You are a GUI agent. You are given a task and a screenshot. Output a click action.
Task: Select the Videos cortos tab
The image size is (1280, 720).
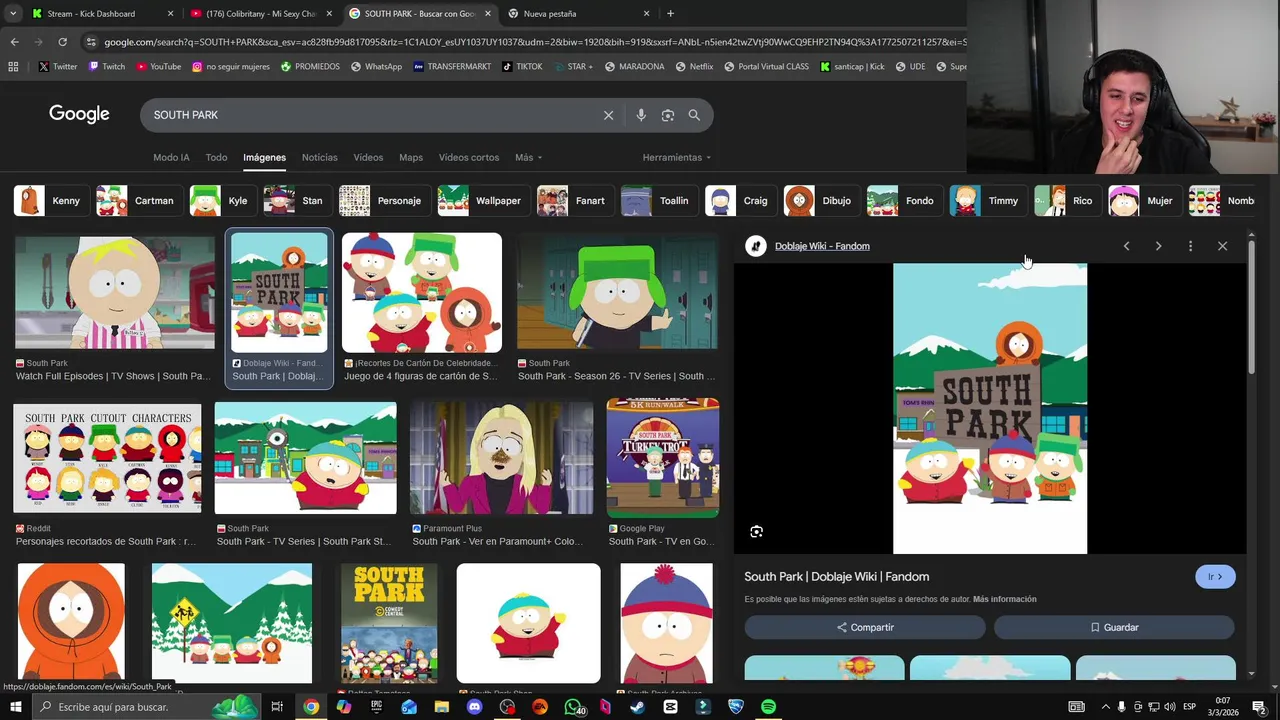pyautogui.click(x=469, y=158)
